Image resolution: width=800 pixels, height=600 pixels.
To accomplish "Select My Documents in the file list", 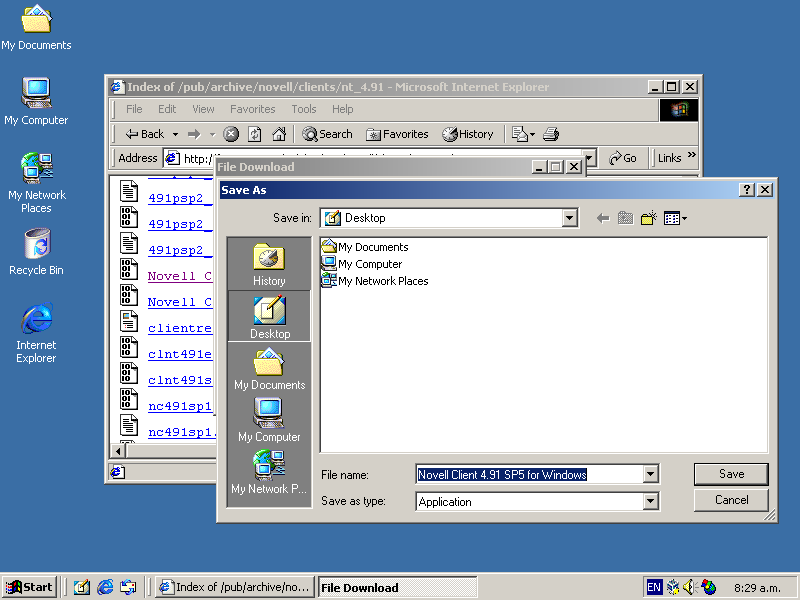I will [365, 247].
